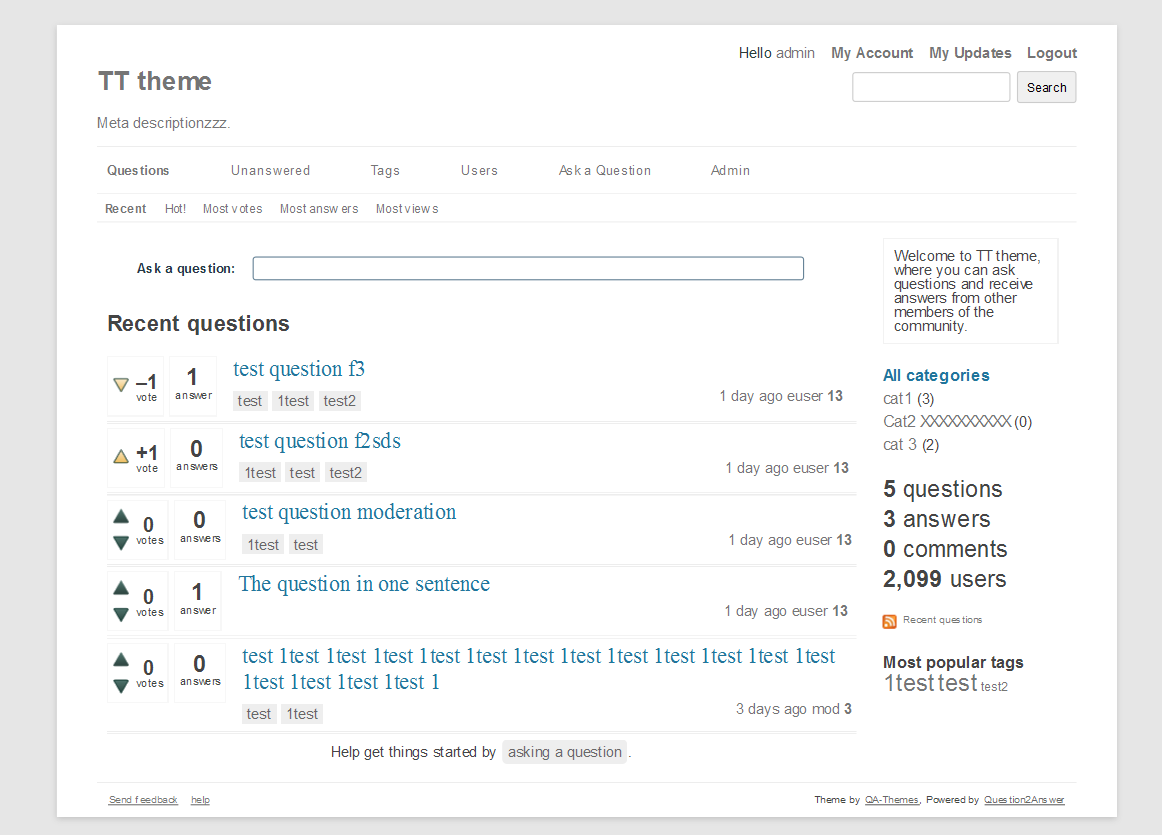The width and height of the screenshot is (1162, 835).
Task: Switch to the Most votes sorting
Action: pyautogui.click(x=232, y=209)
